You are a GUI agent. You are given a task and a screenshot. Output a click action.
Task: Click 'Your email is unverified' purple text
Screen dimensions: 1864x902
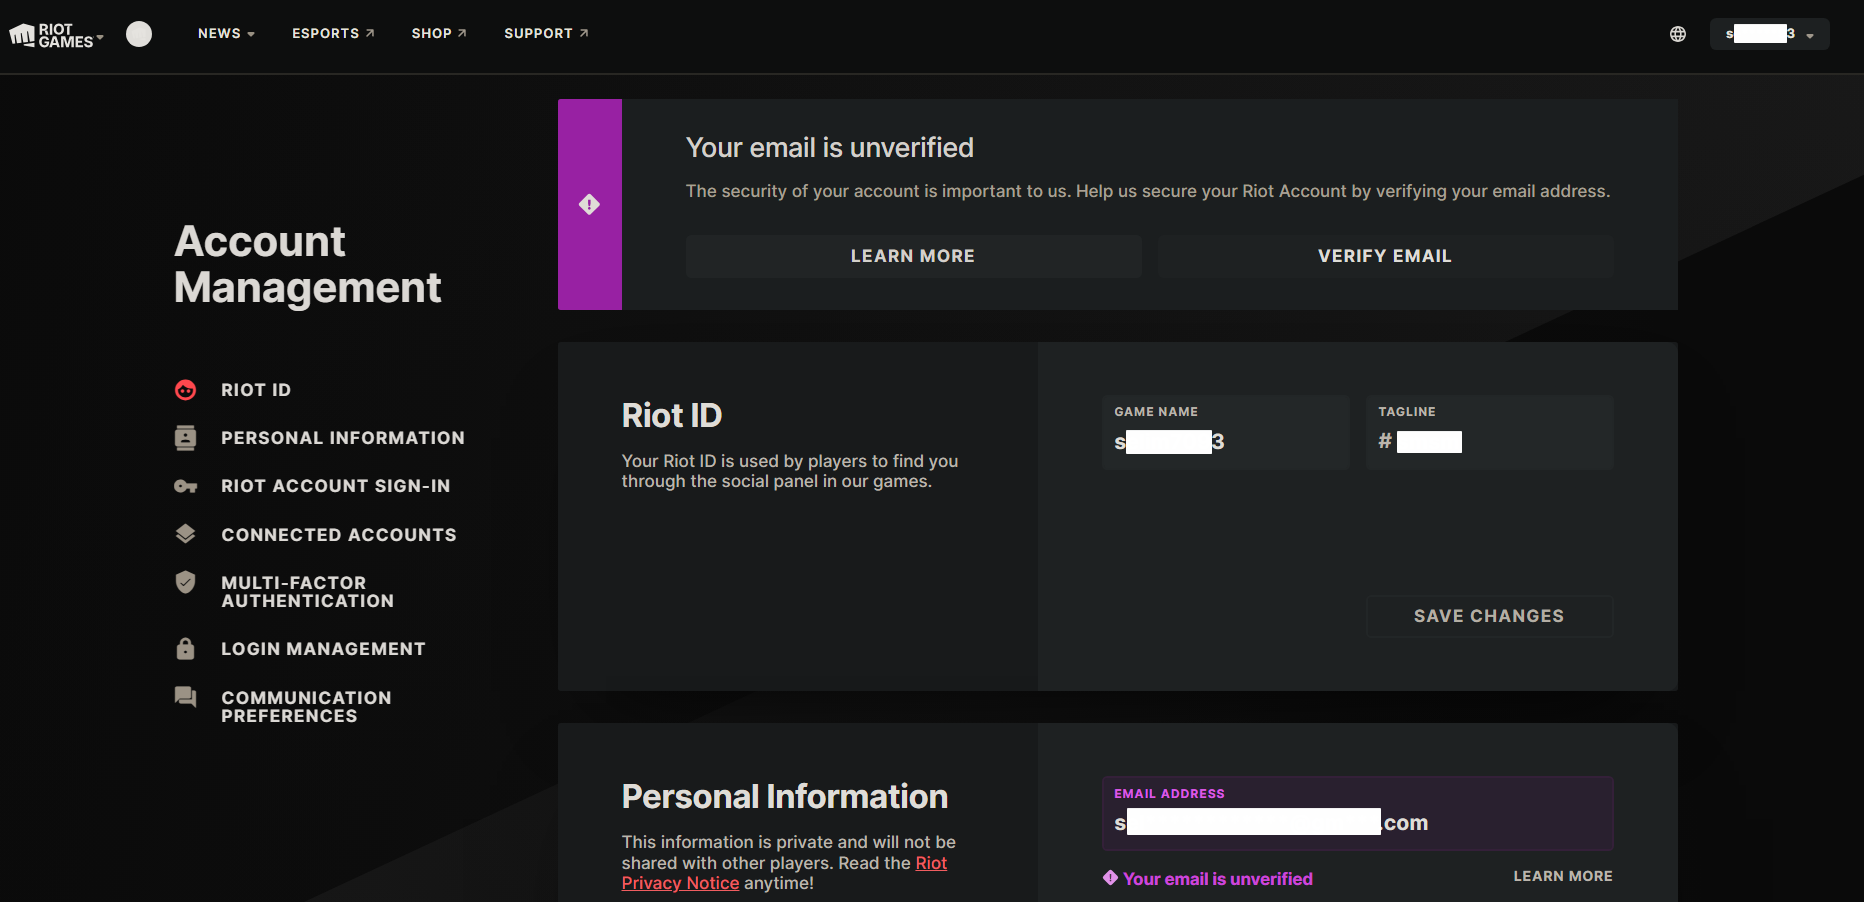click(1218, 879)
